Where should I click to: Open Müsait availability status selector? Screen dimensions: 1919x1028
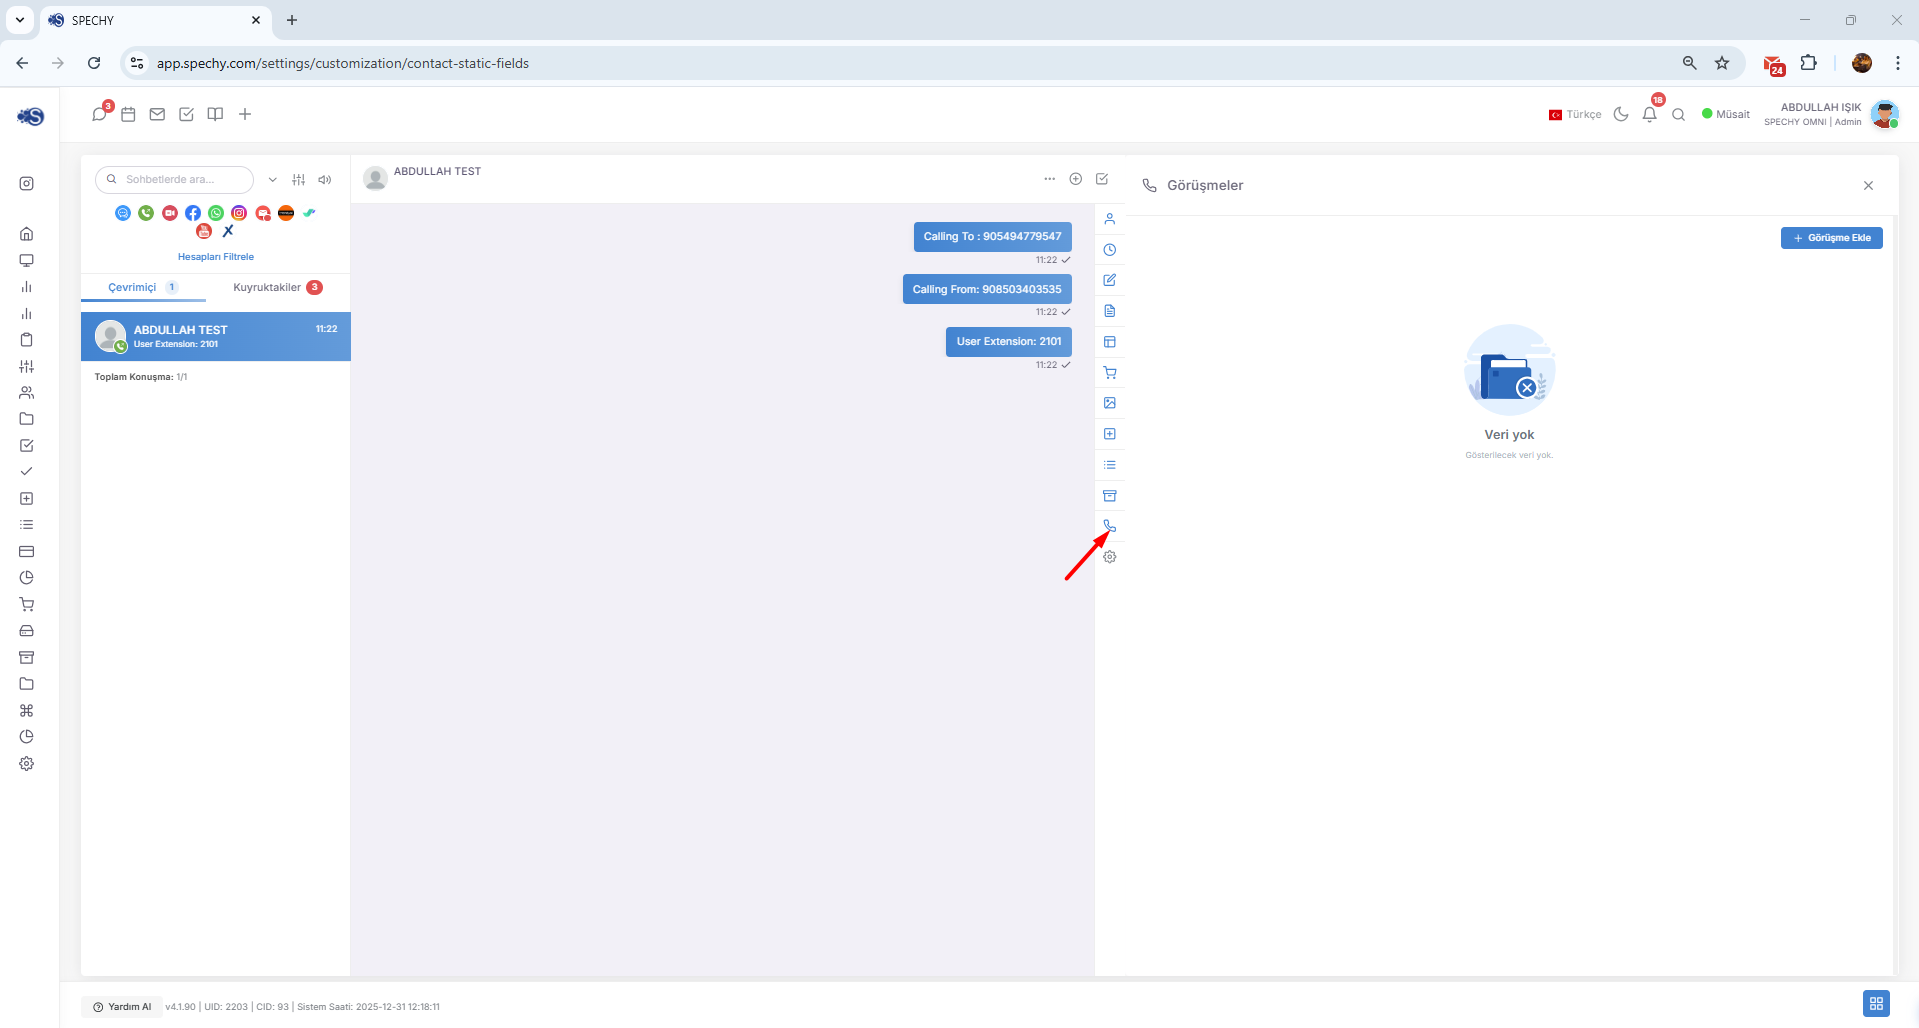coord(1726,114)
